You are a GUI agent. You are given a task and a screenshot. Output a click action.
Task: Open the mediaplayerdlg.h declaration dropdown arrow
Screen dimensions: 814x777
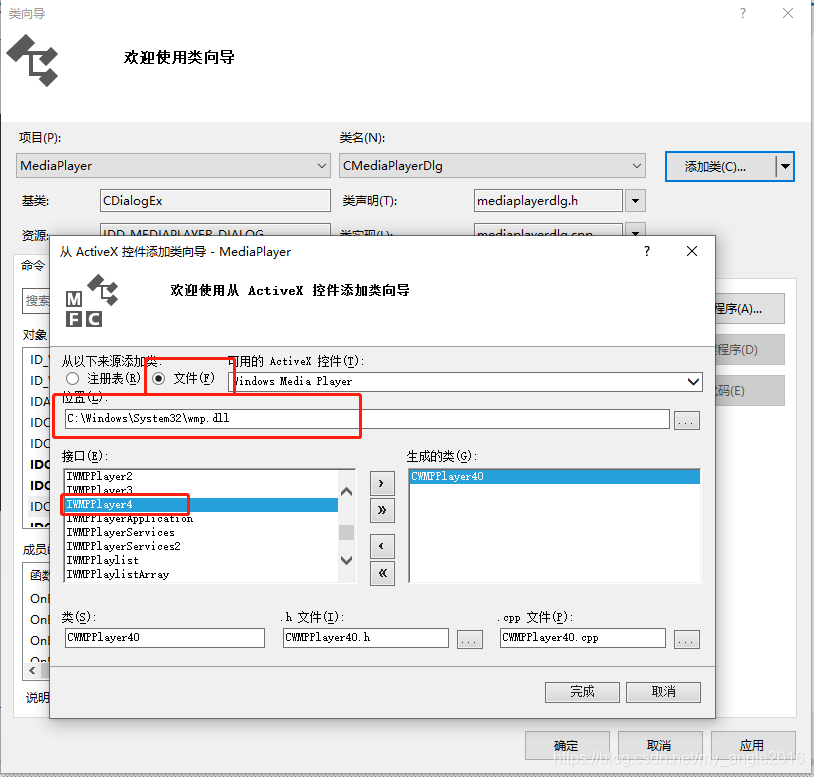(635, 201)
